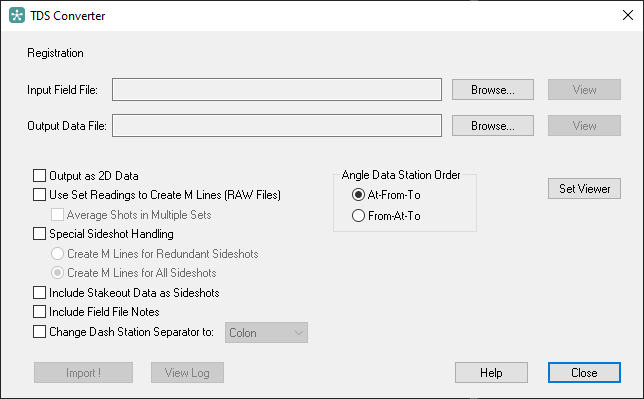Click the TDS Converter app icon

coord(17,16)
